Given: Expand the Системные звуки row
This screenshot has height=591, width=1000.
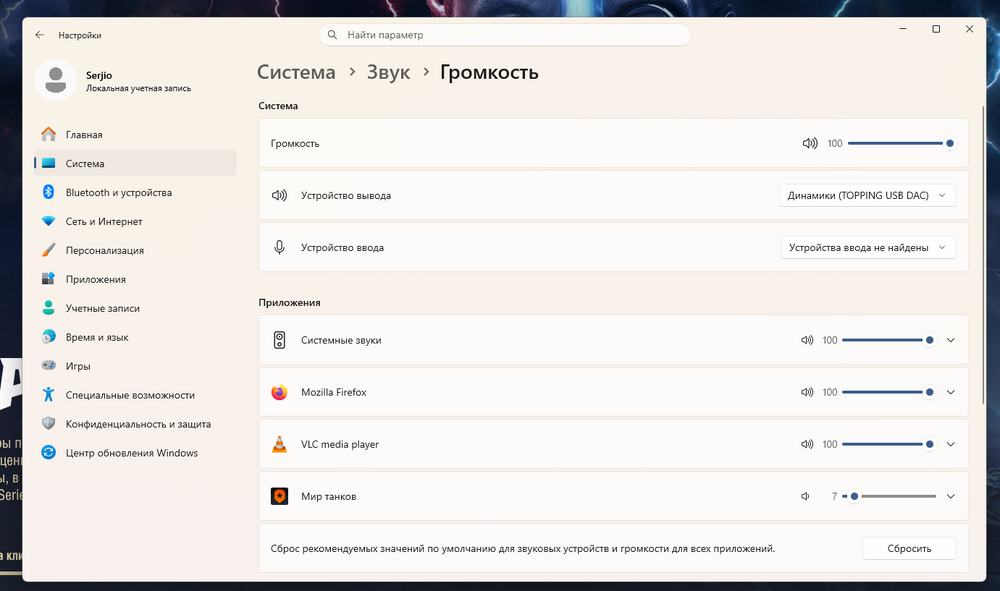Looking at the screenshot, I should pos(950,340).
